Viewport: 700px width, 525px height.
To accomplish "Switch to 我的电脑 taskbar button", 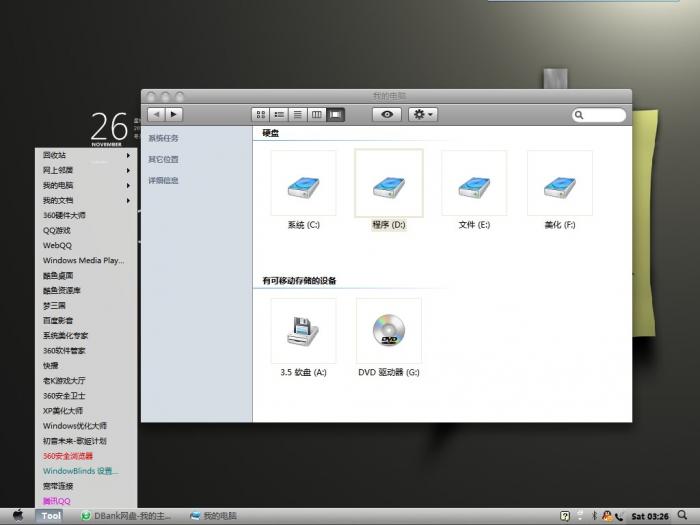I will [x=213, y=516].
